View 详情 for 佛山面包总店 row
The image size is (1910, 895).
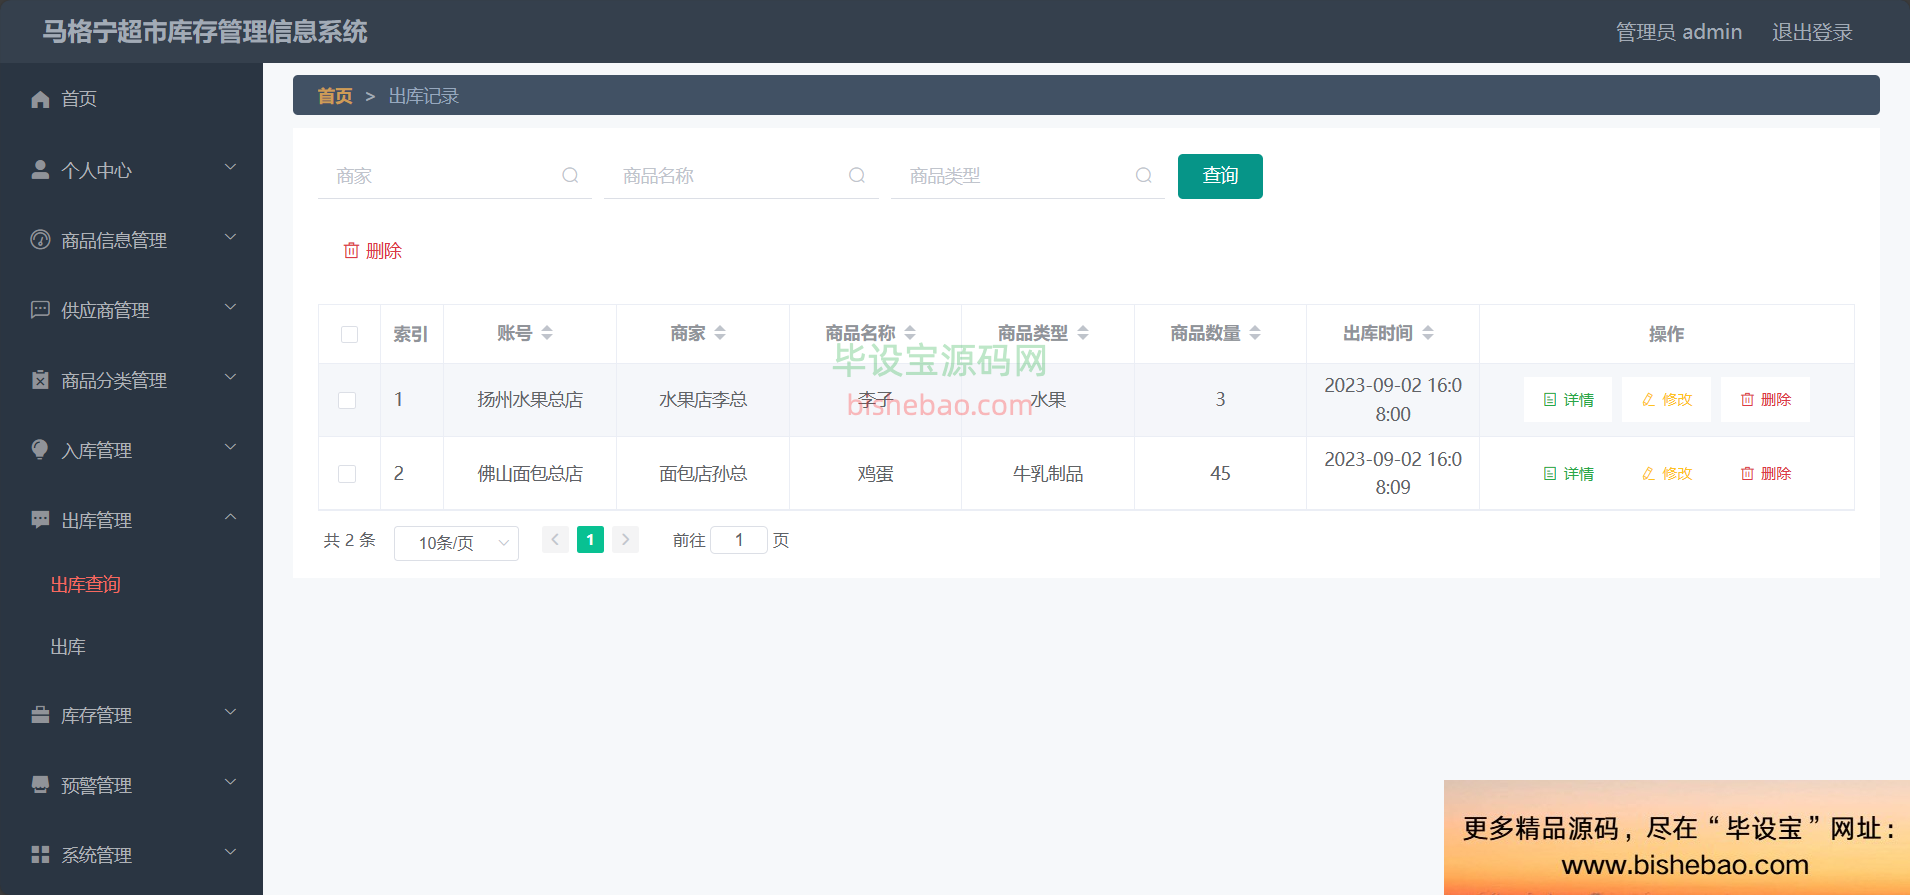1568,474
